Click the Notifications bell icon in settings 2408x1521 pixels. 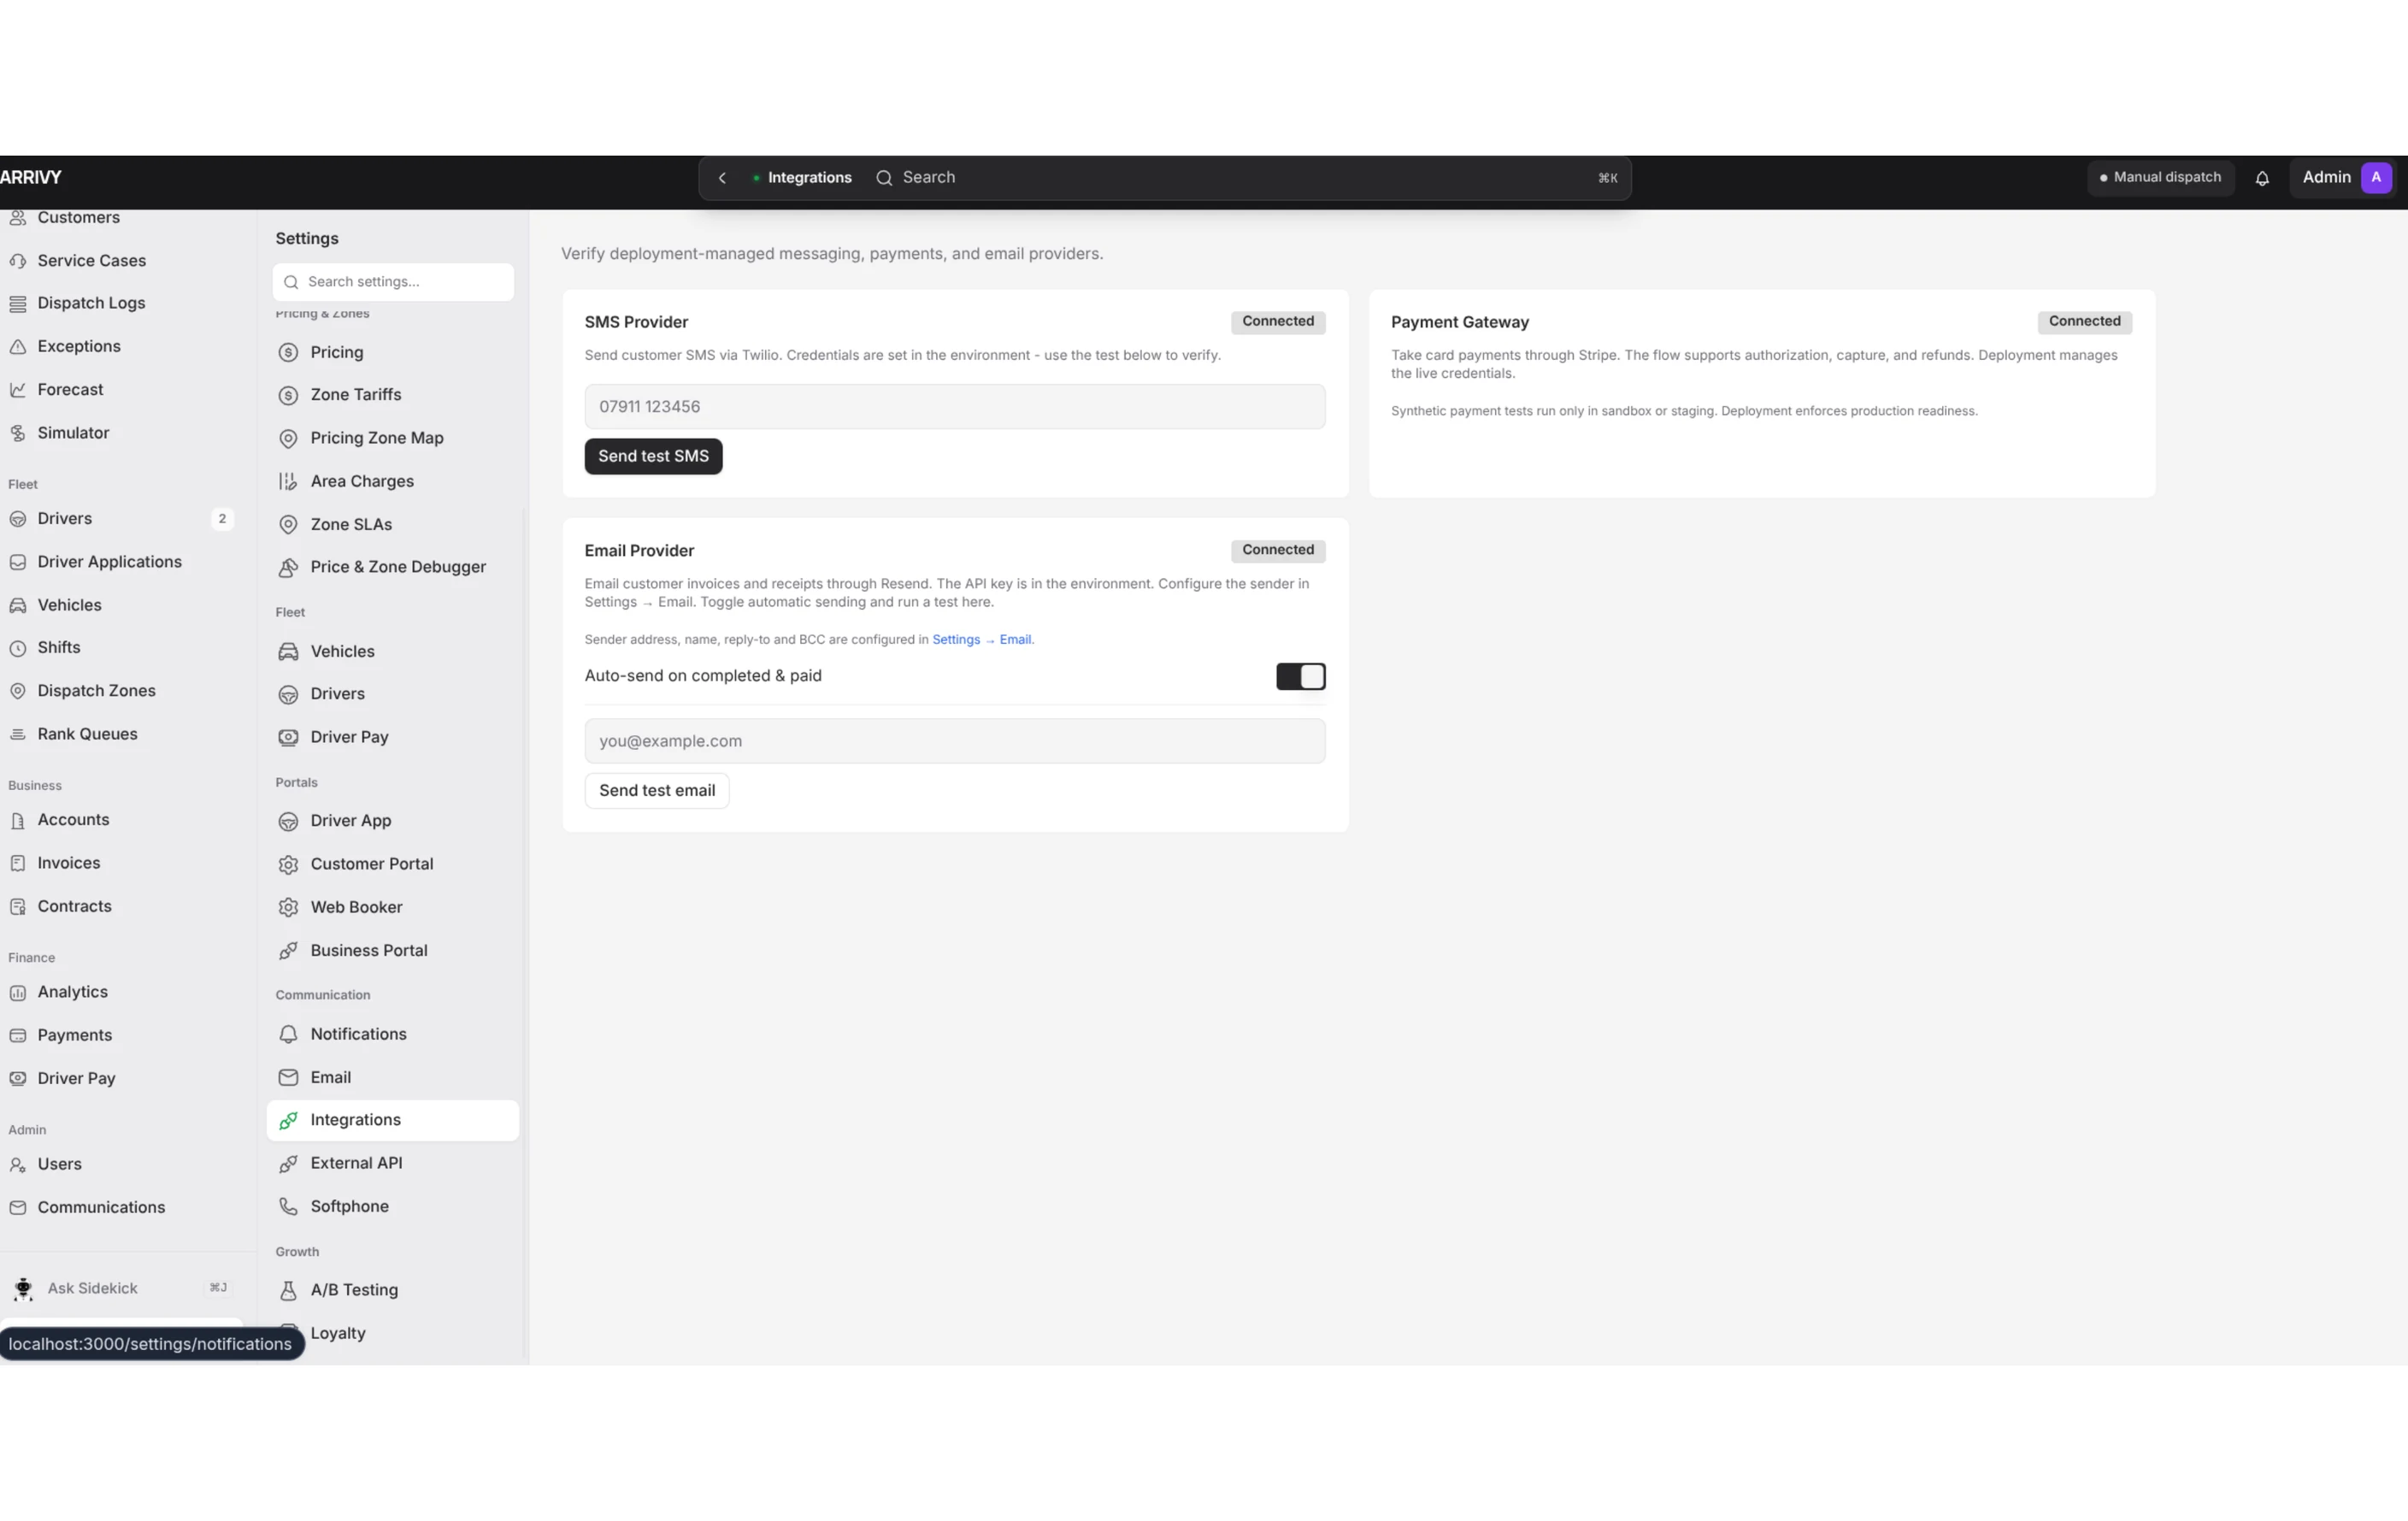point(288,1034)
